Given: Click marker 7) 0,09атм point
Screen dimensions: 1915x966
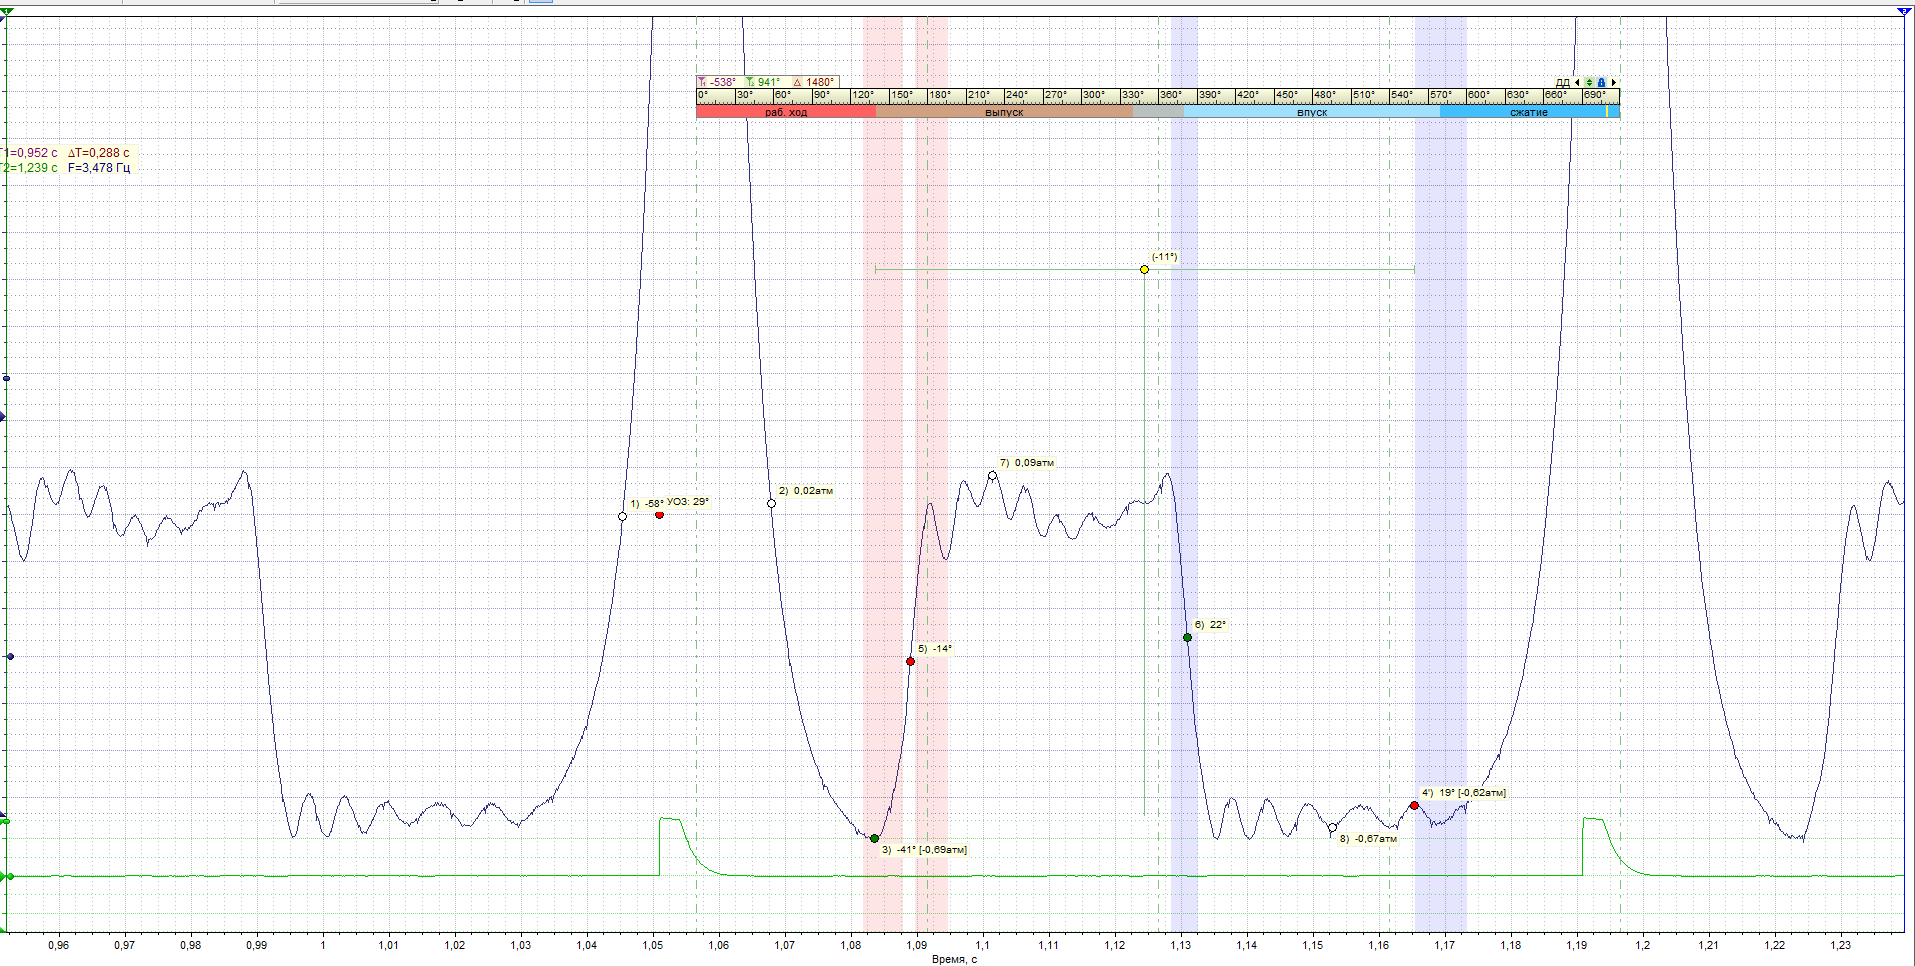Looking at the screenshot, I should [992, 475].
